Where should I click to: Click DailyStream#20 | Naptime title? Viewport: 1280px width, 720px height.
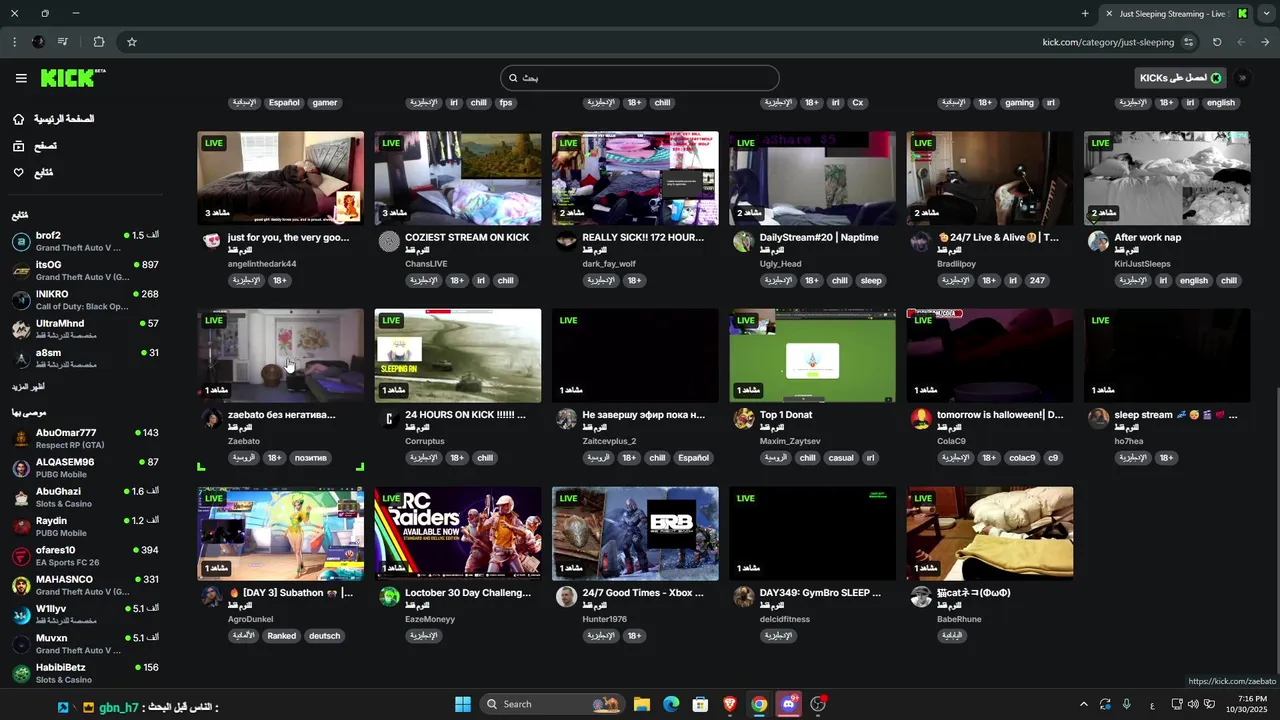tap(819, 237)
